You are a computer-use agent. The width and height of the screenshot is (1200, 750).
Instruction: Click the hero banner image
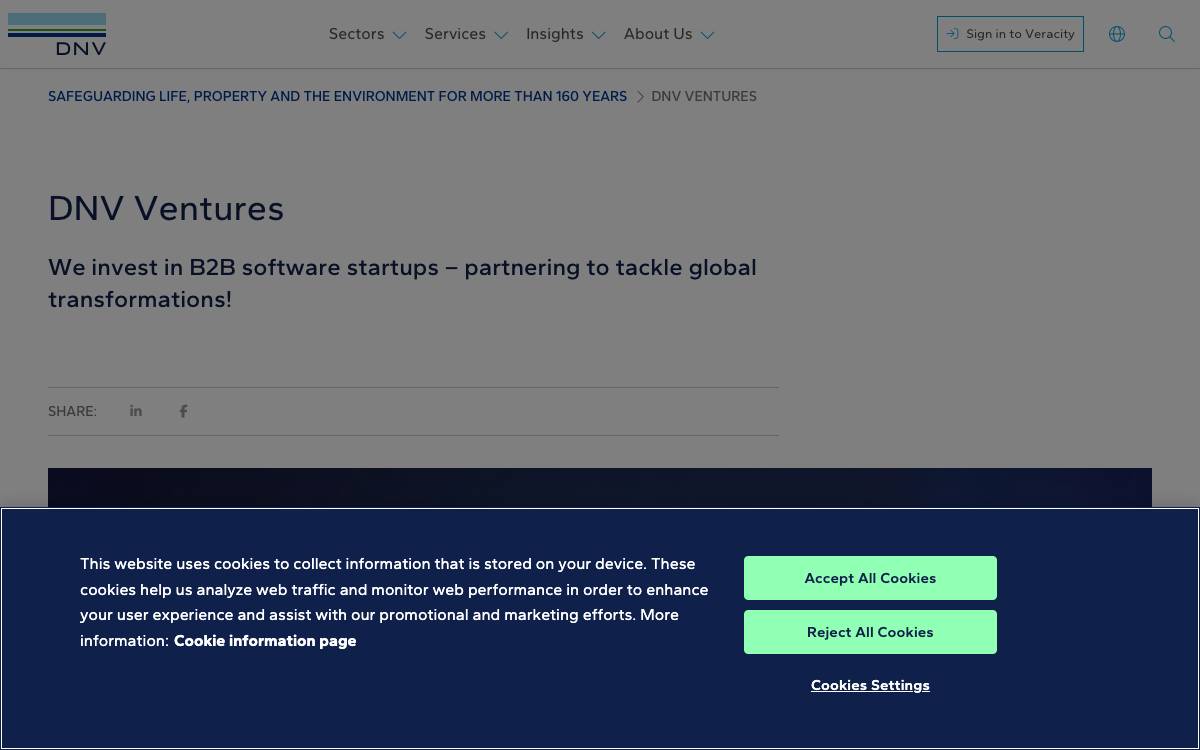(x=600, y=488)
